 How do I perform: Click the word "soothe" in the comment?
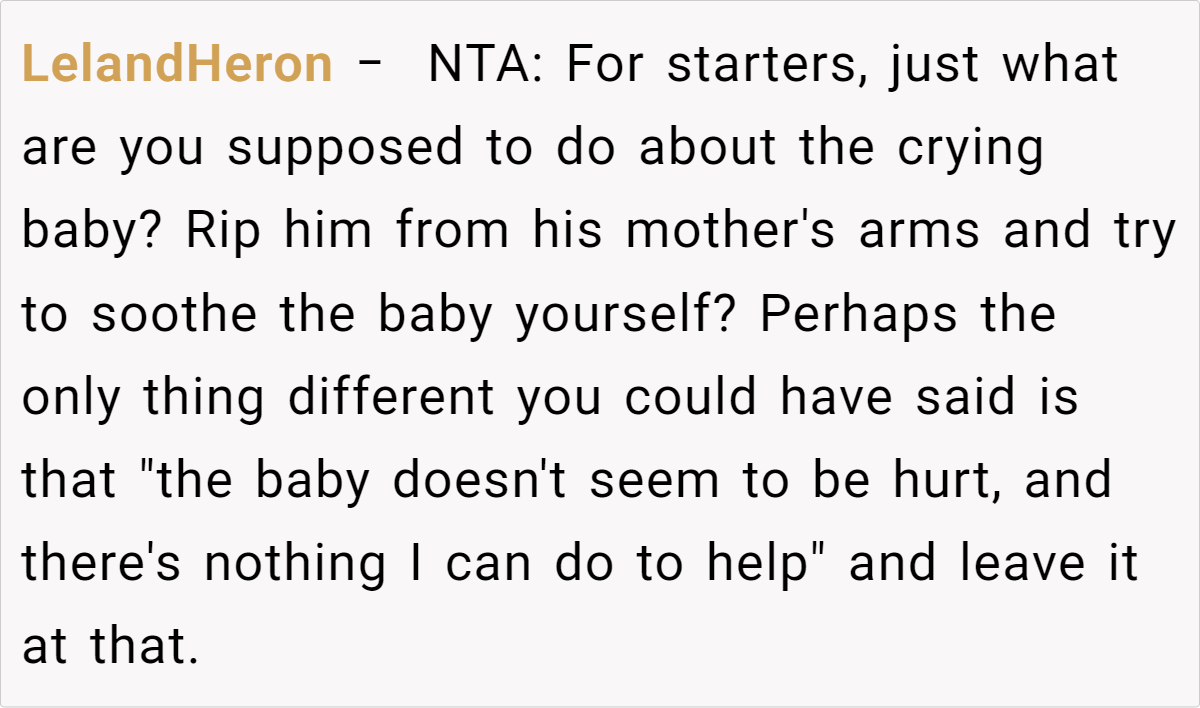click(178, 315)
